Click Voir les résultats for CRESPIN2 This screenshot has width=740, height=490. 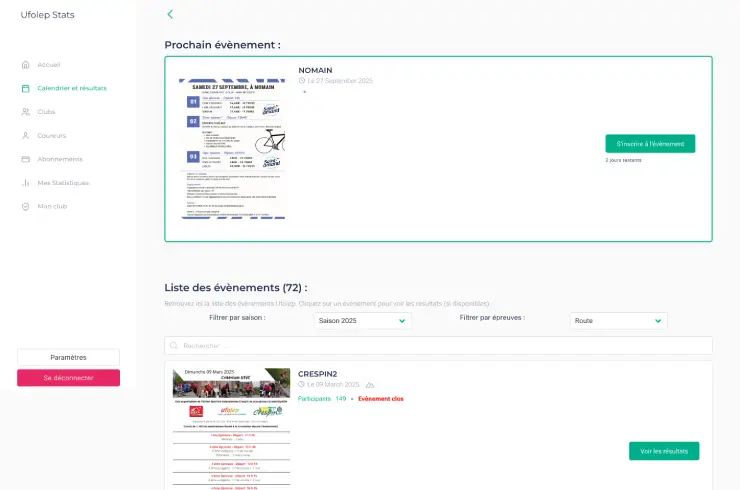(x=663, y=451)
